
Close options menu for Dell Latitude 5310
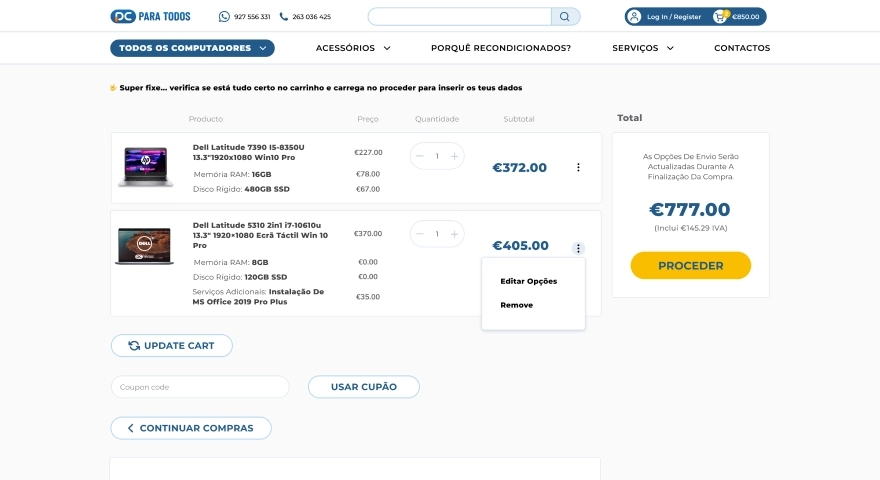578,248
